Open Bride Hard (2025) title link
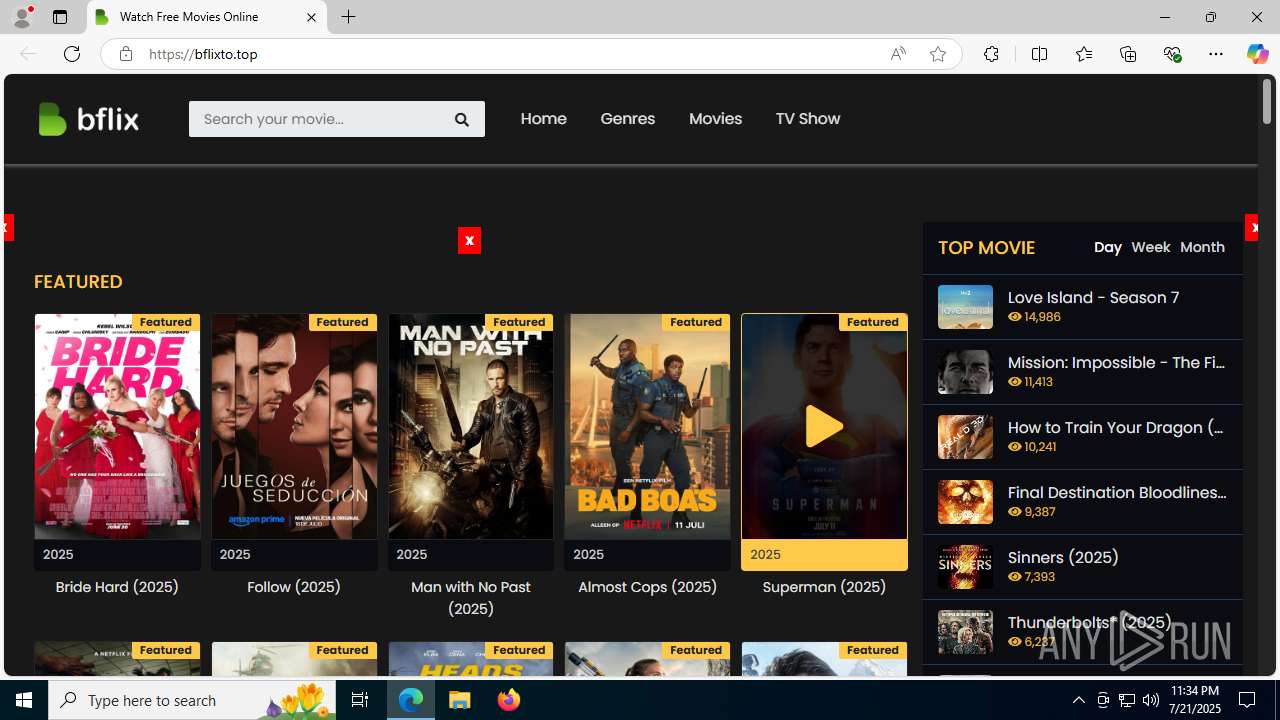This screenshot has width=1280, height=720. (117, 587)
